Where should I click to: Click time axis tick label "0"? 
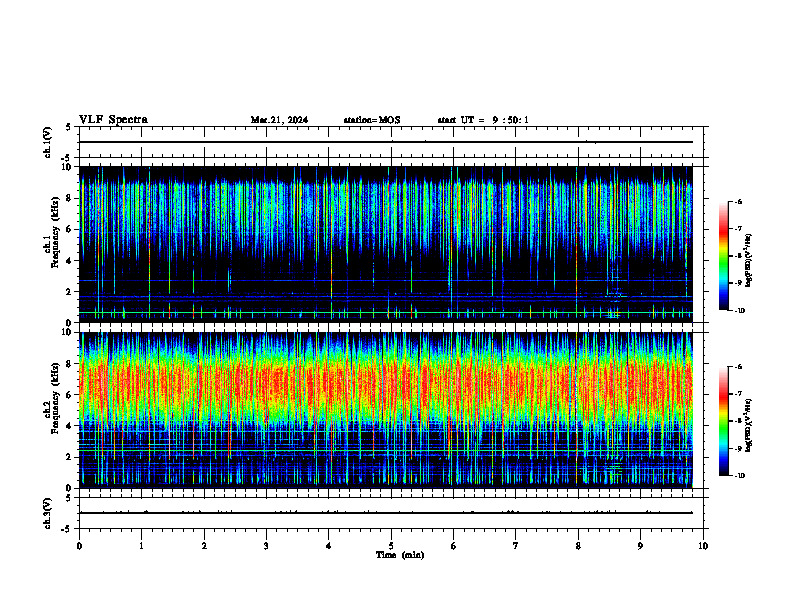(79, 546)
